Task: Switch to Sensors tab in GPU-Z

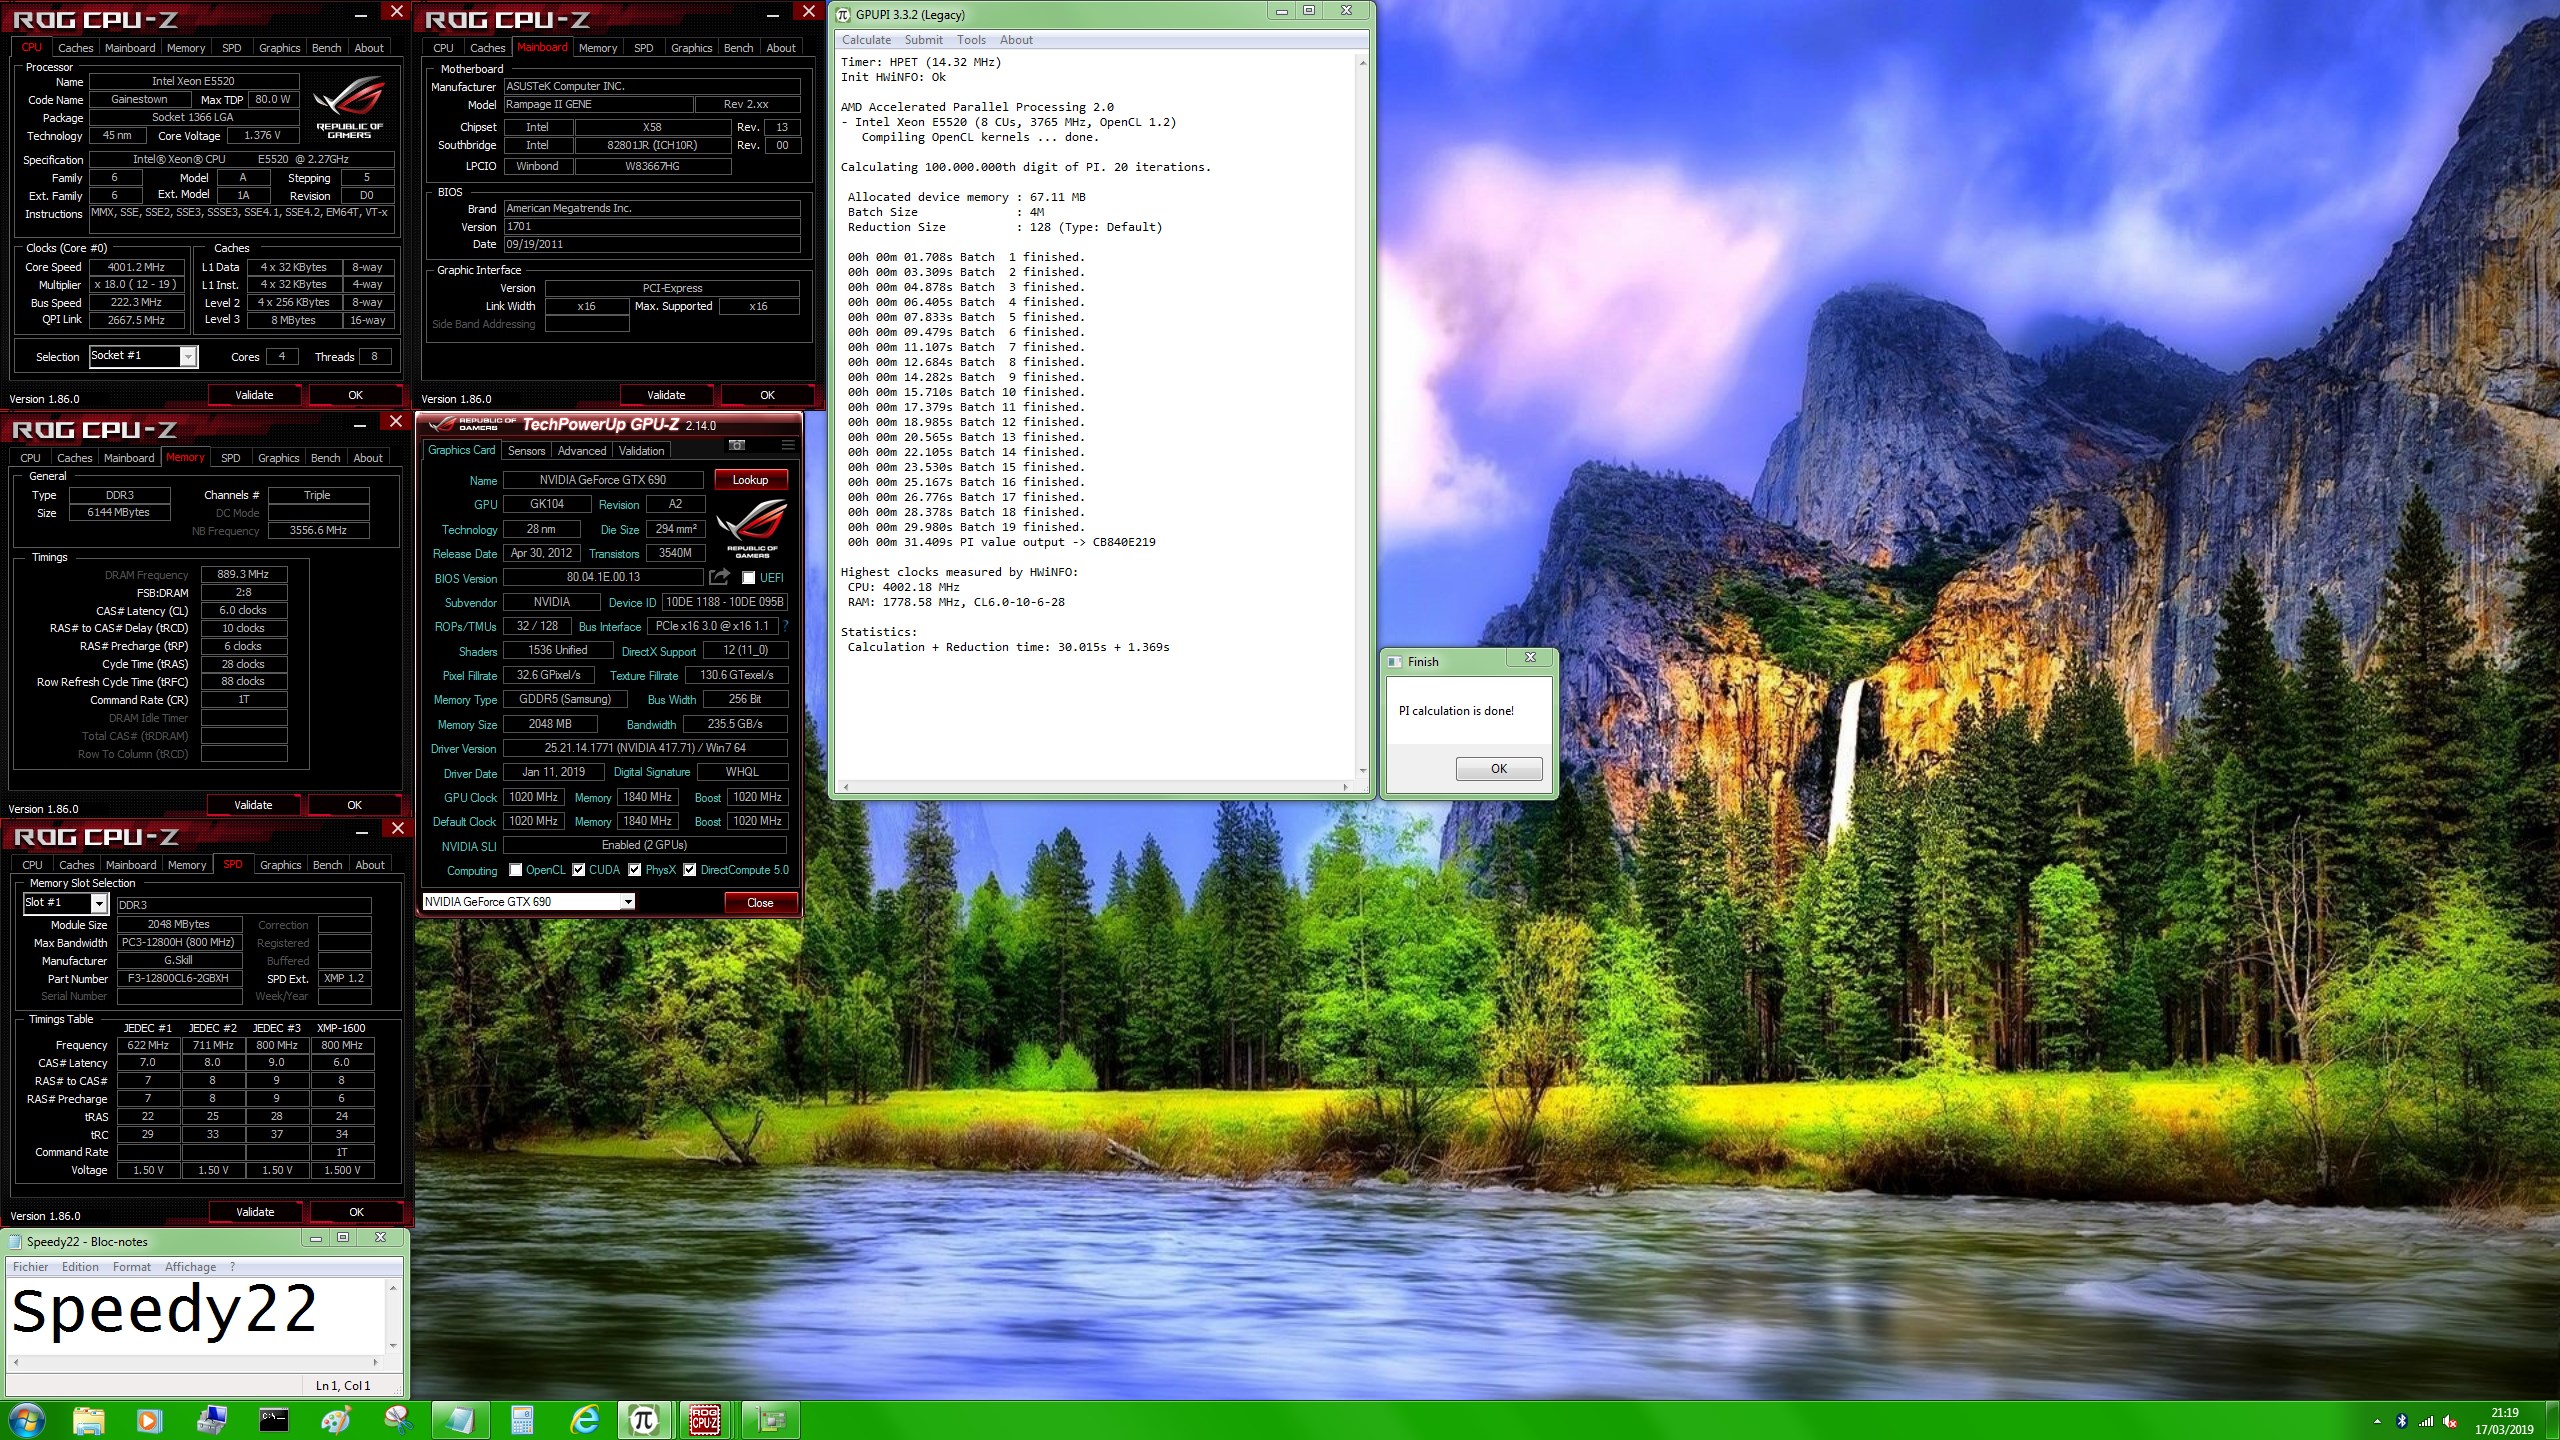Action: pyautogui.click(x=526, y=451)
